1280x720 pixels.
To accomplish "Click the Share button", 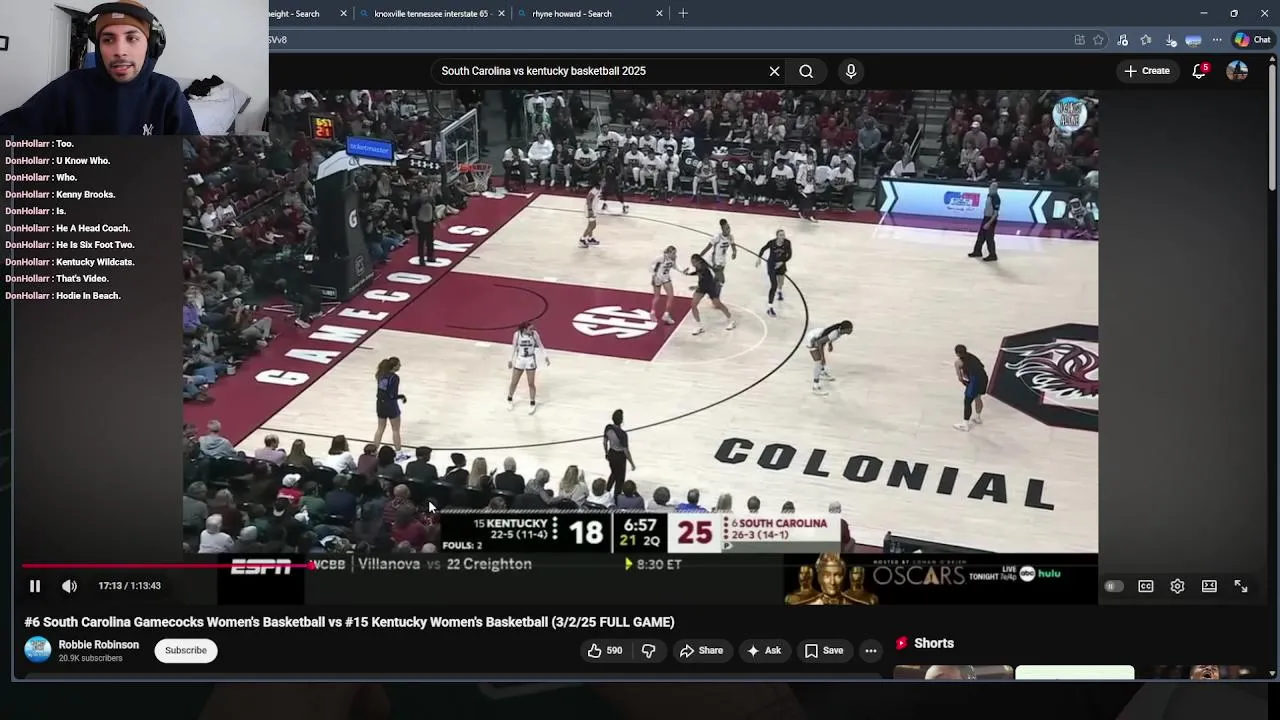I will click(701, 650).
